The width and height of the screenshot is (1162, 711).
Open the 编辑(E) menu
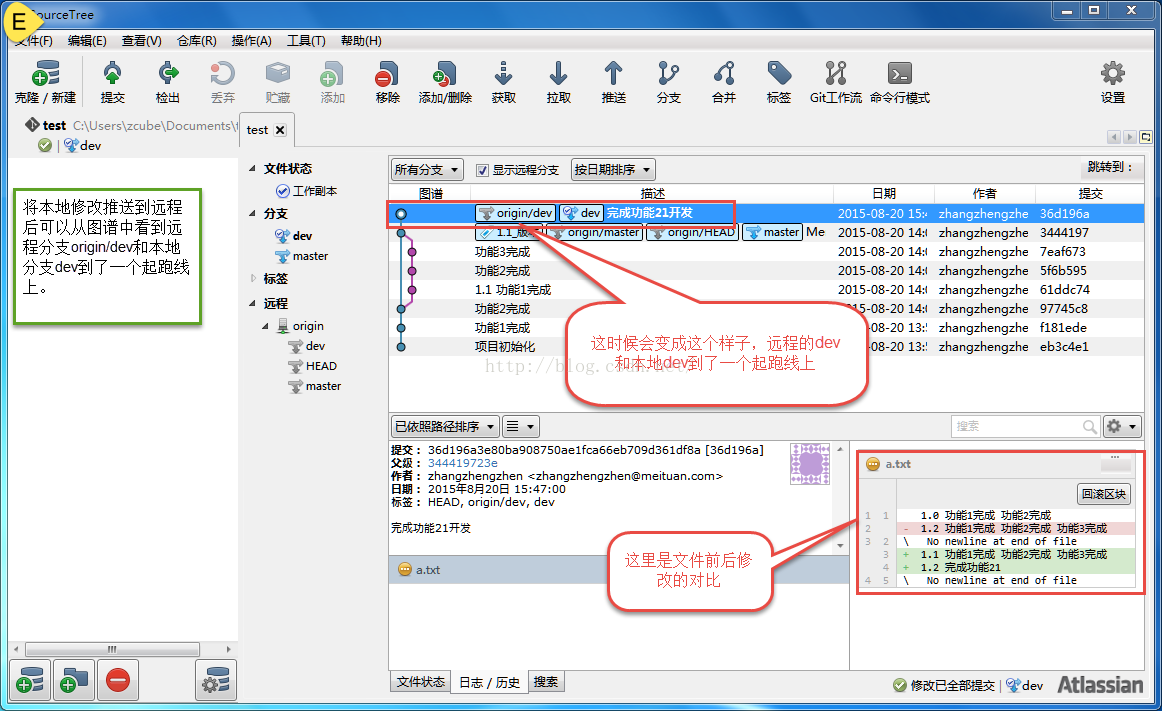[x=87, y=41]
